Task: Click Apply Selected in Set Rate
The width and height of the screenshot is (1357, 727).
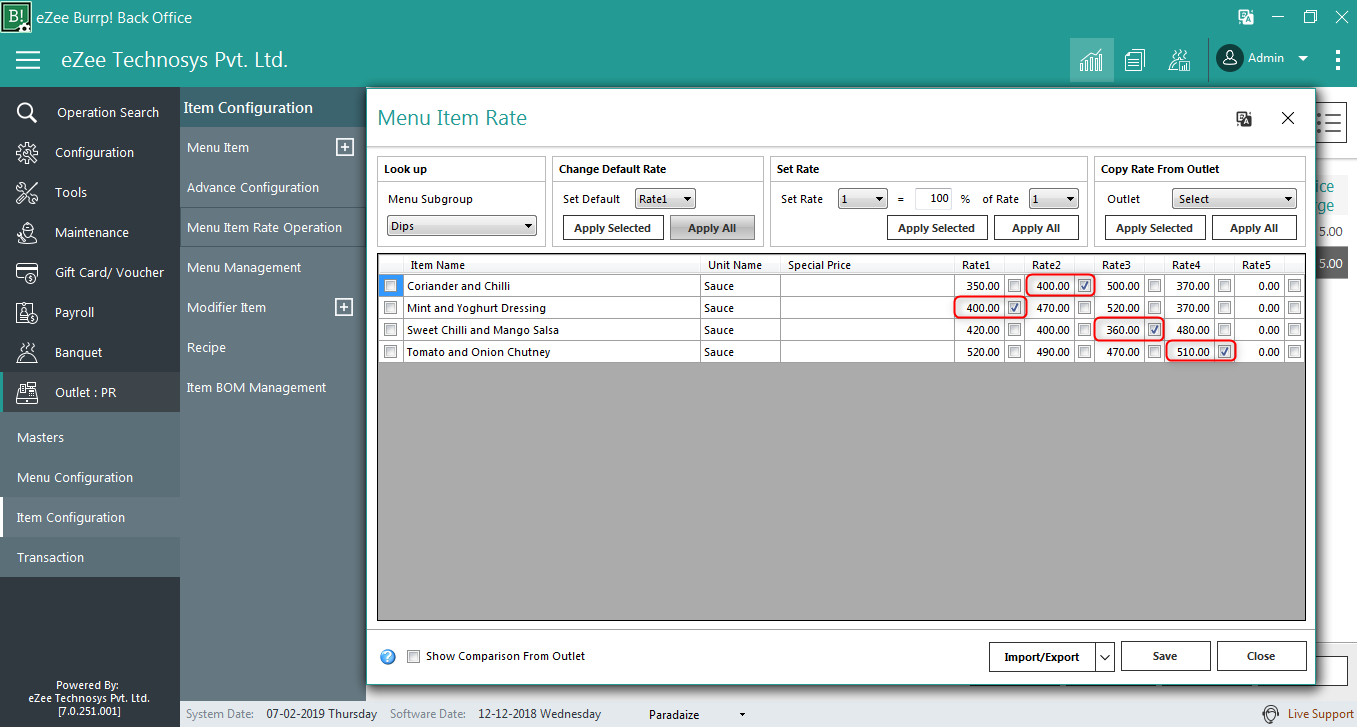Action: click(x=936, y=228)
